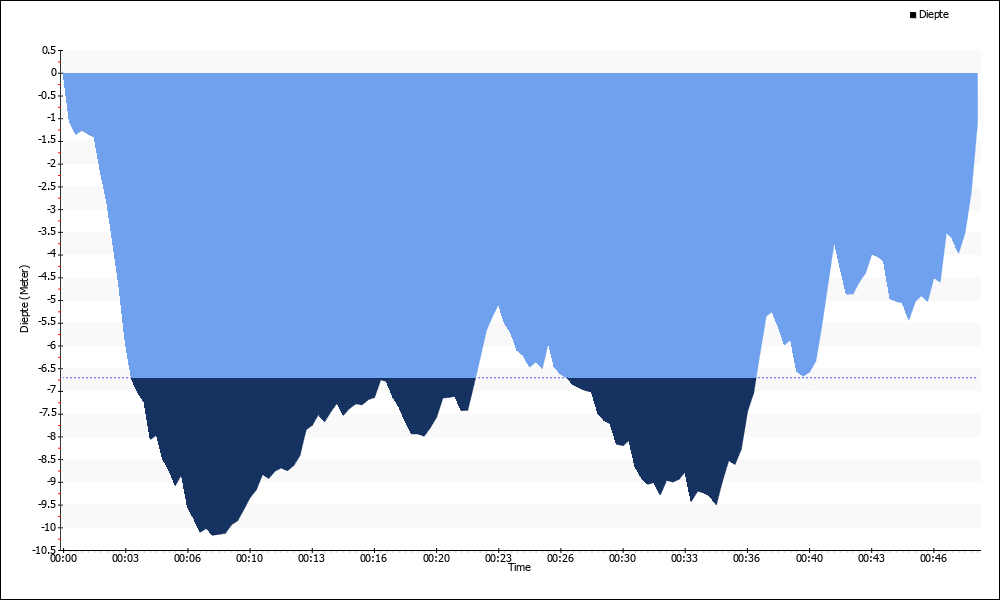Screen dimensions: 1000x600
Task: Click the -6.5 depth axis label
Action: 48,369
